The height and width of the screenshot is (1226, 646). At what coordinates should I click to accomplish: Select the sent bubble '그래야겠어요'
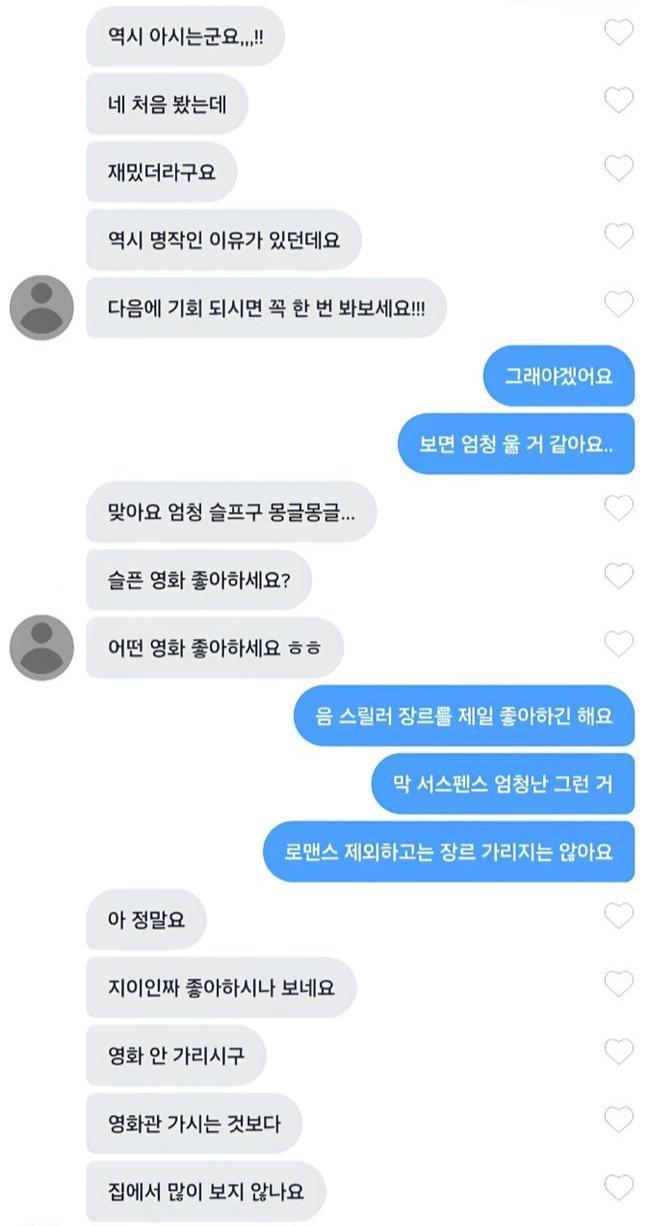coord(557,376)
